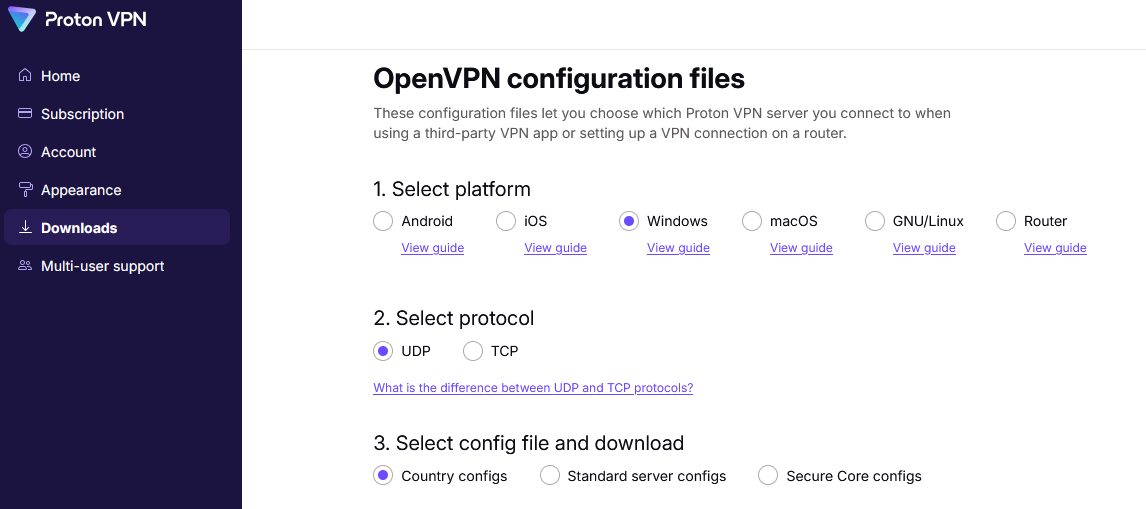1146x509 pixels.
Task: Select the UDP protocol radio button
Action: (383, 351)
